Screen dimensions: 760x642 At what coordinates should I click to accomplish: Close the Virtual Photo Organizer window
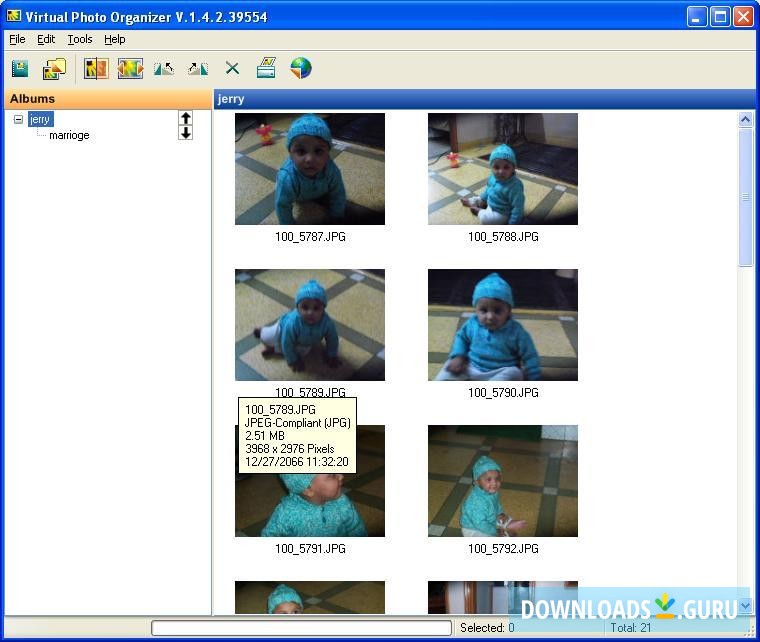click(743, 17)
